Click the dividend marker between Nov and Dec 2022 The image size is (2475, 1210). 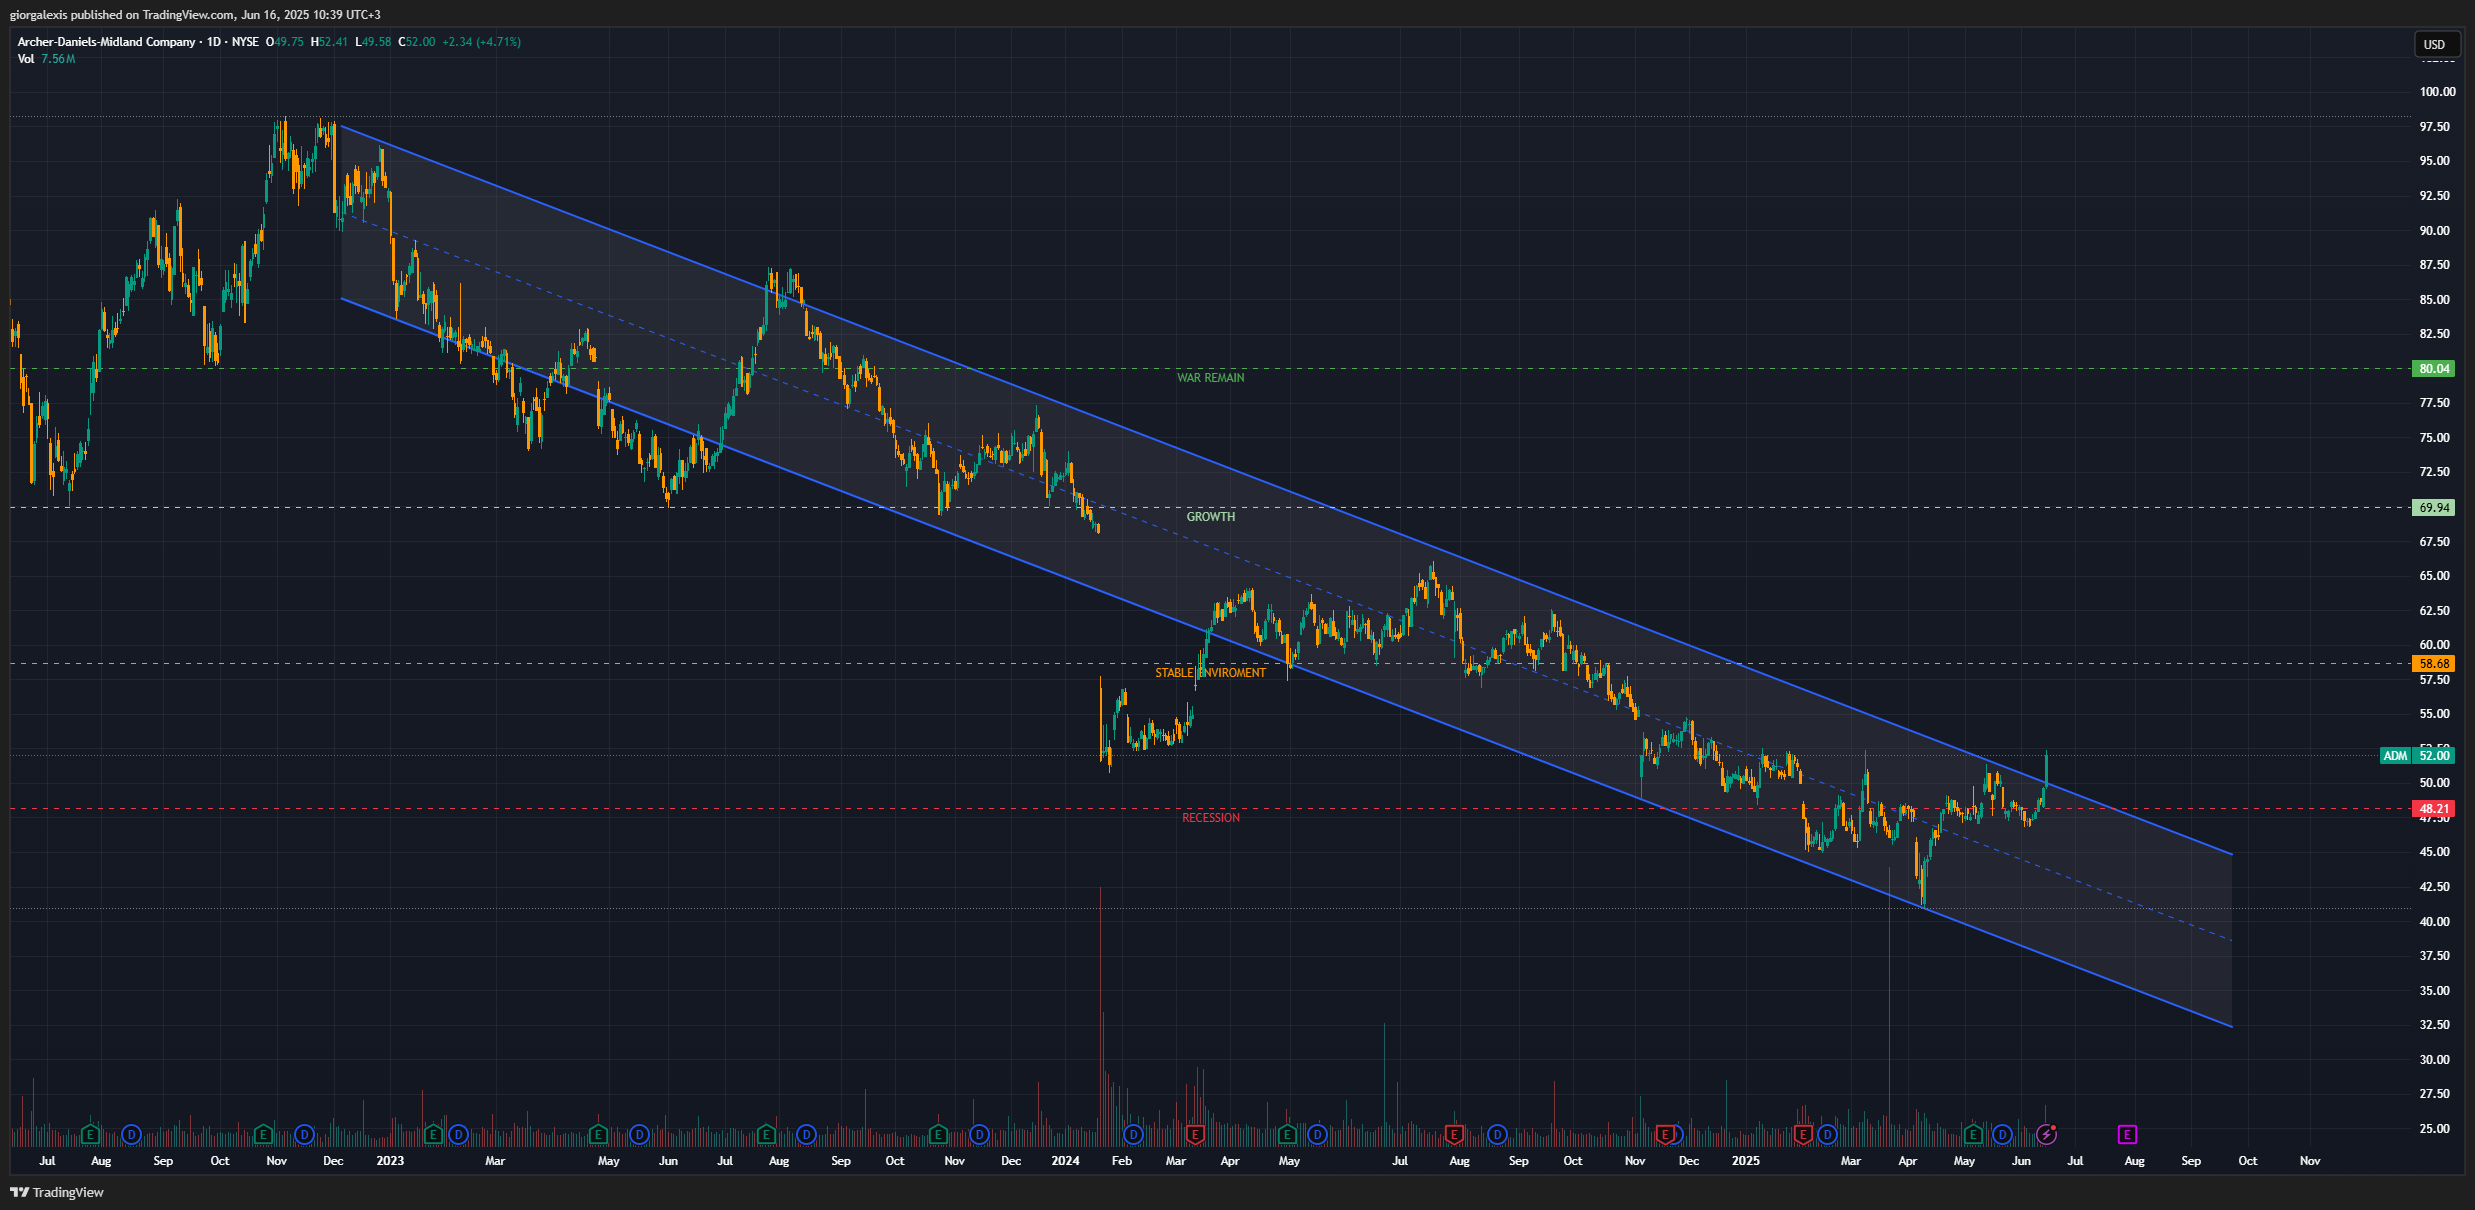(305, 1135)
